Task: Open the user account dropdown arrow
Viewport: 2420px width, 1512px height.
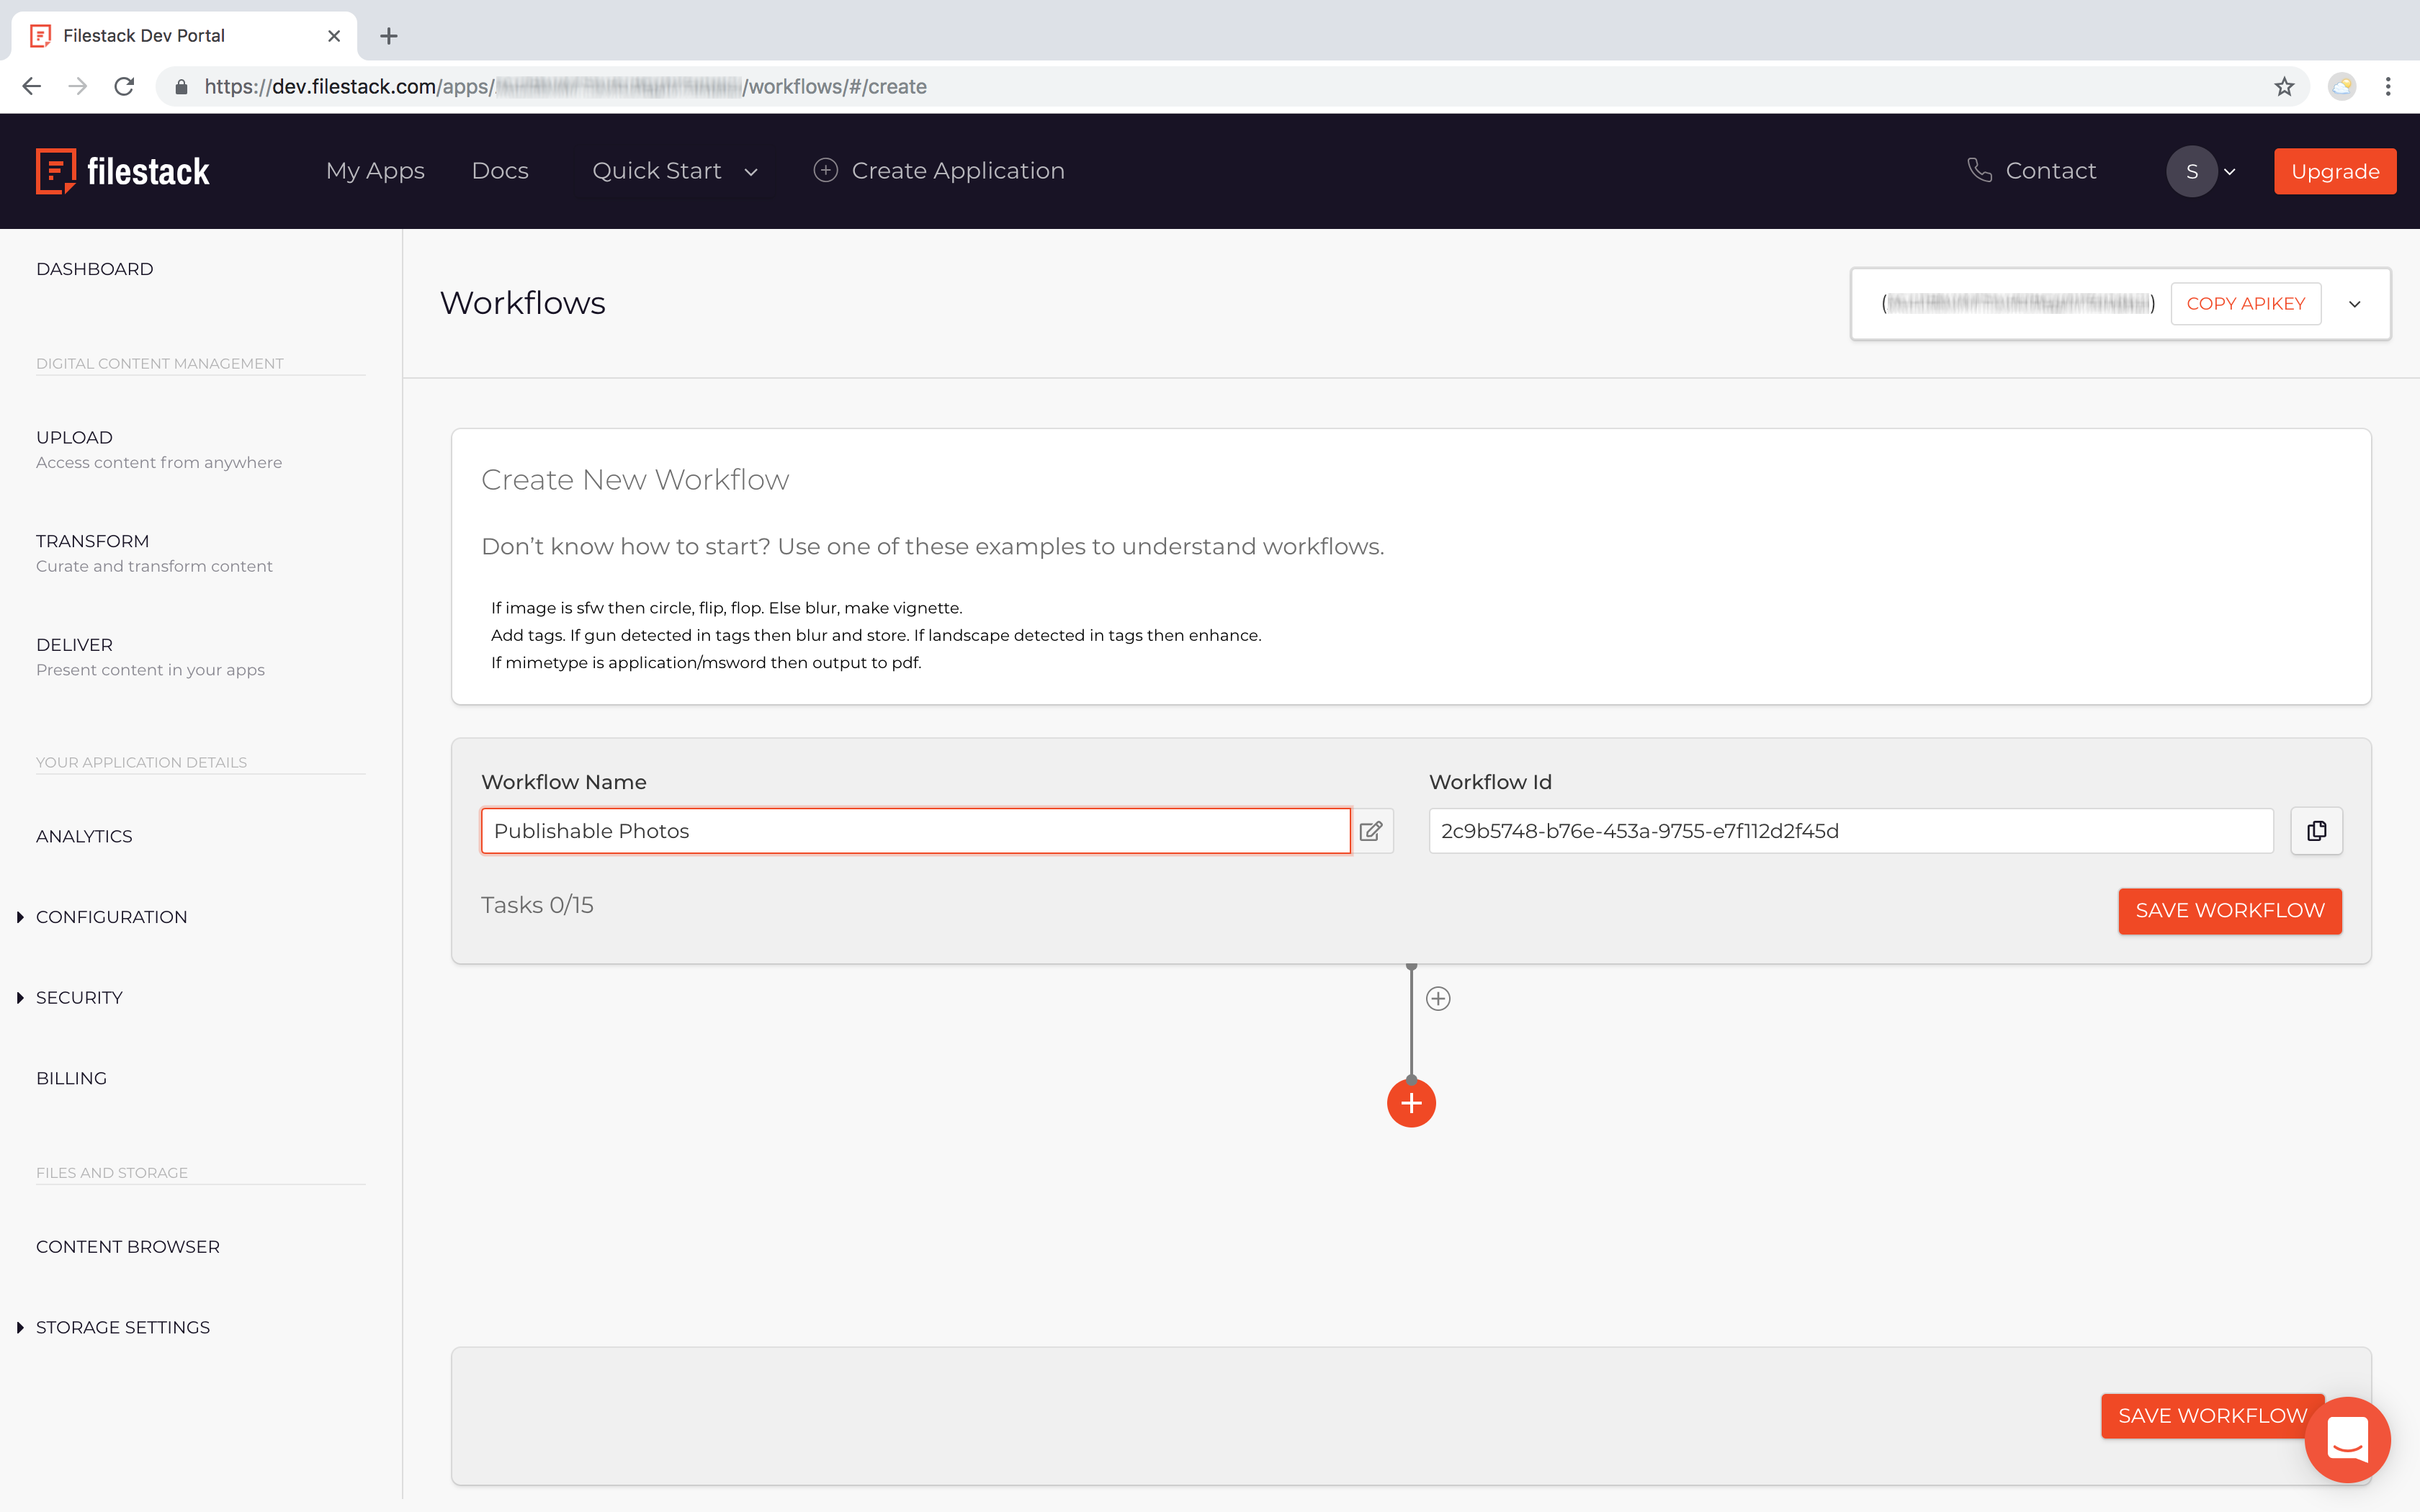Action: 2230,172
